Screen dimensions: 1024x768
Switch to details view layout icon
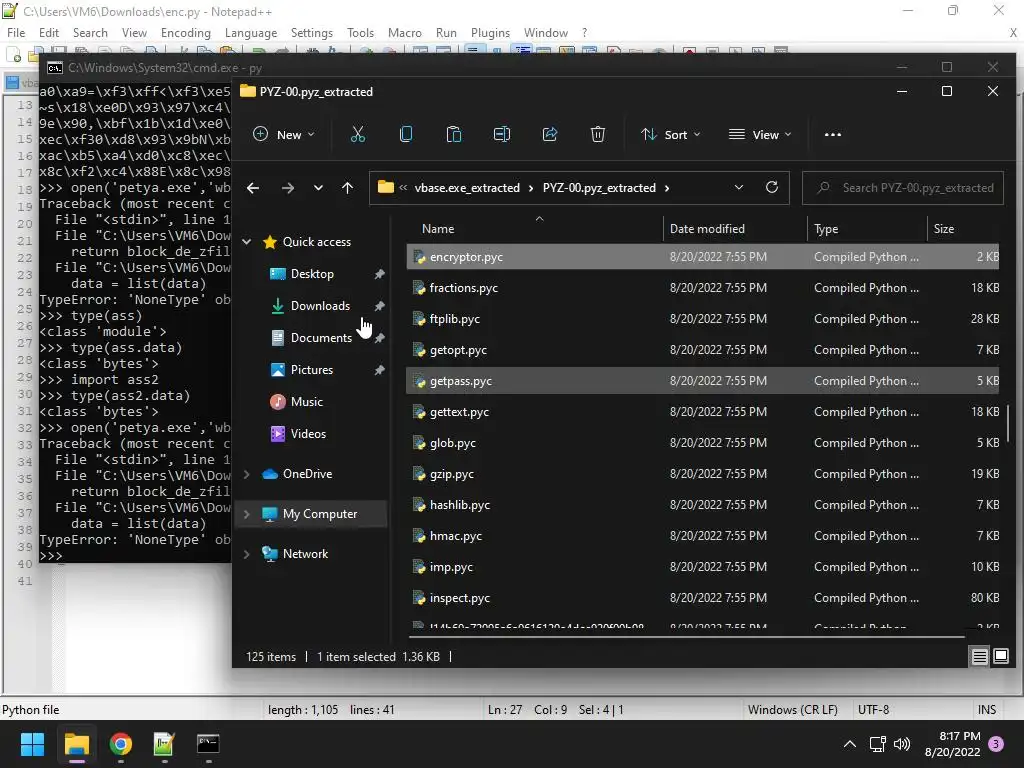(x=980, y=656)
